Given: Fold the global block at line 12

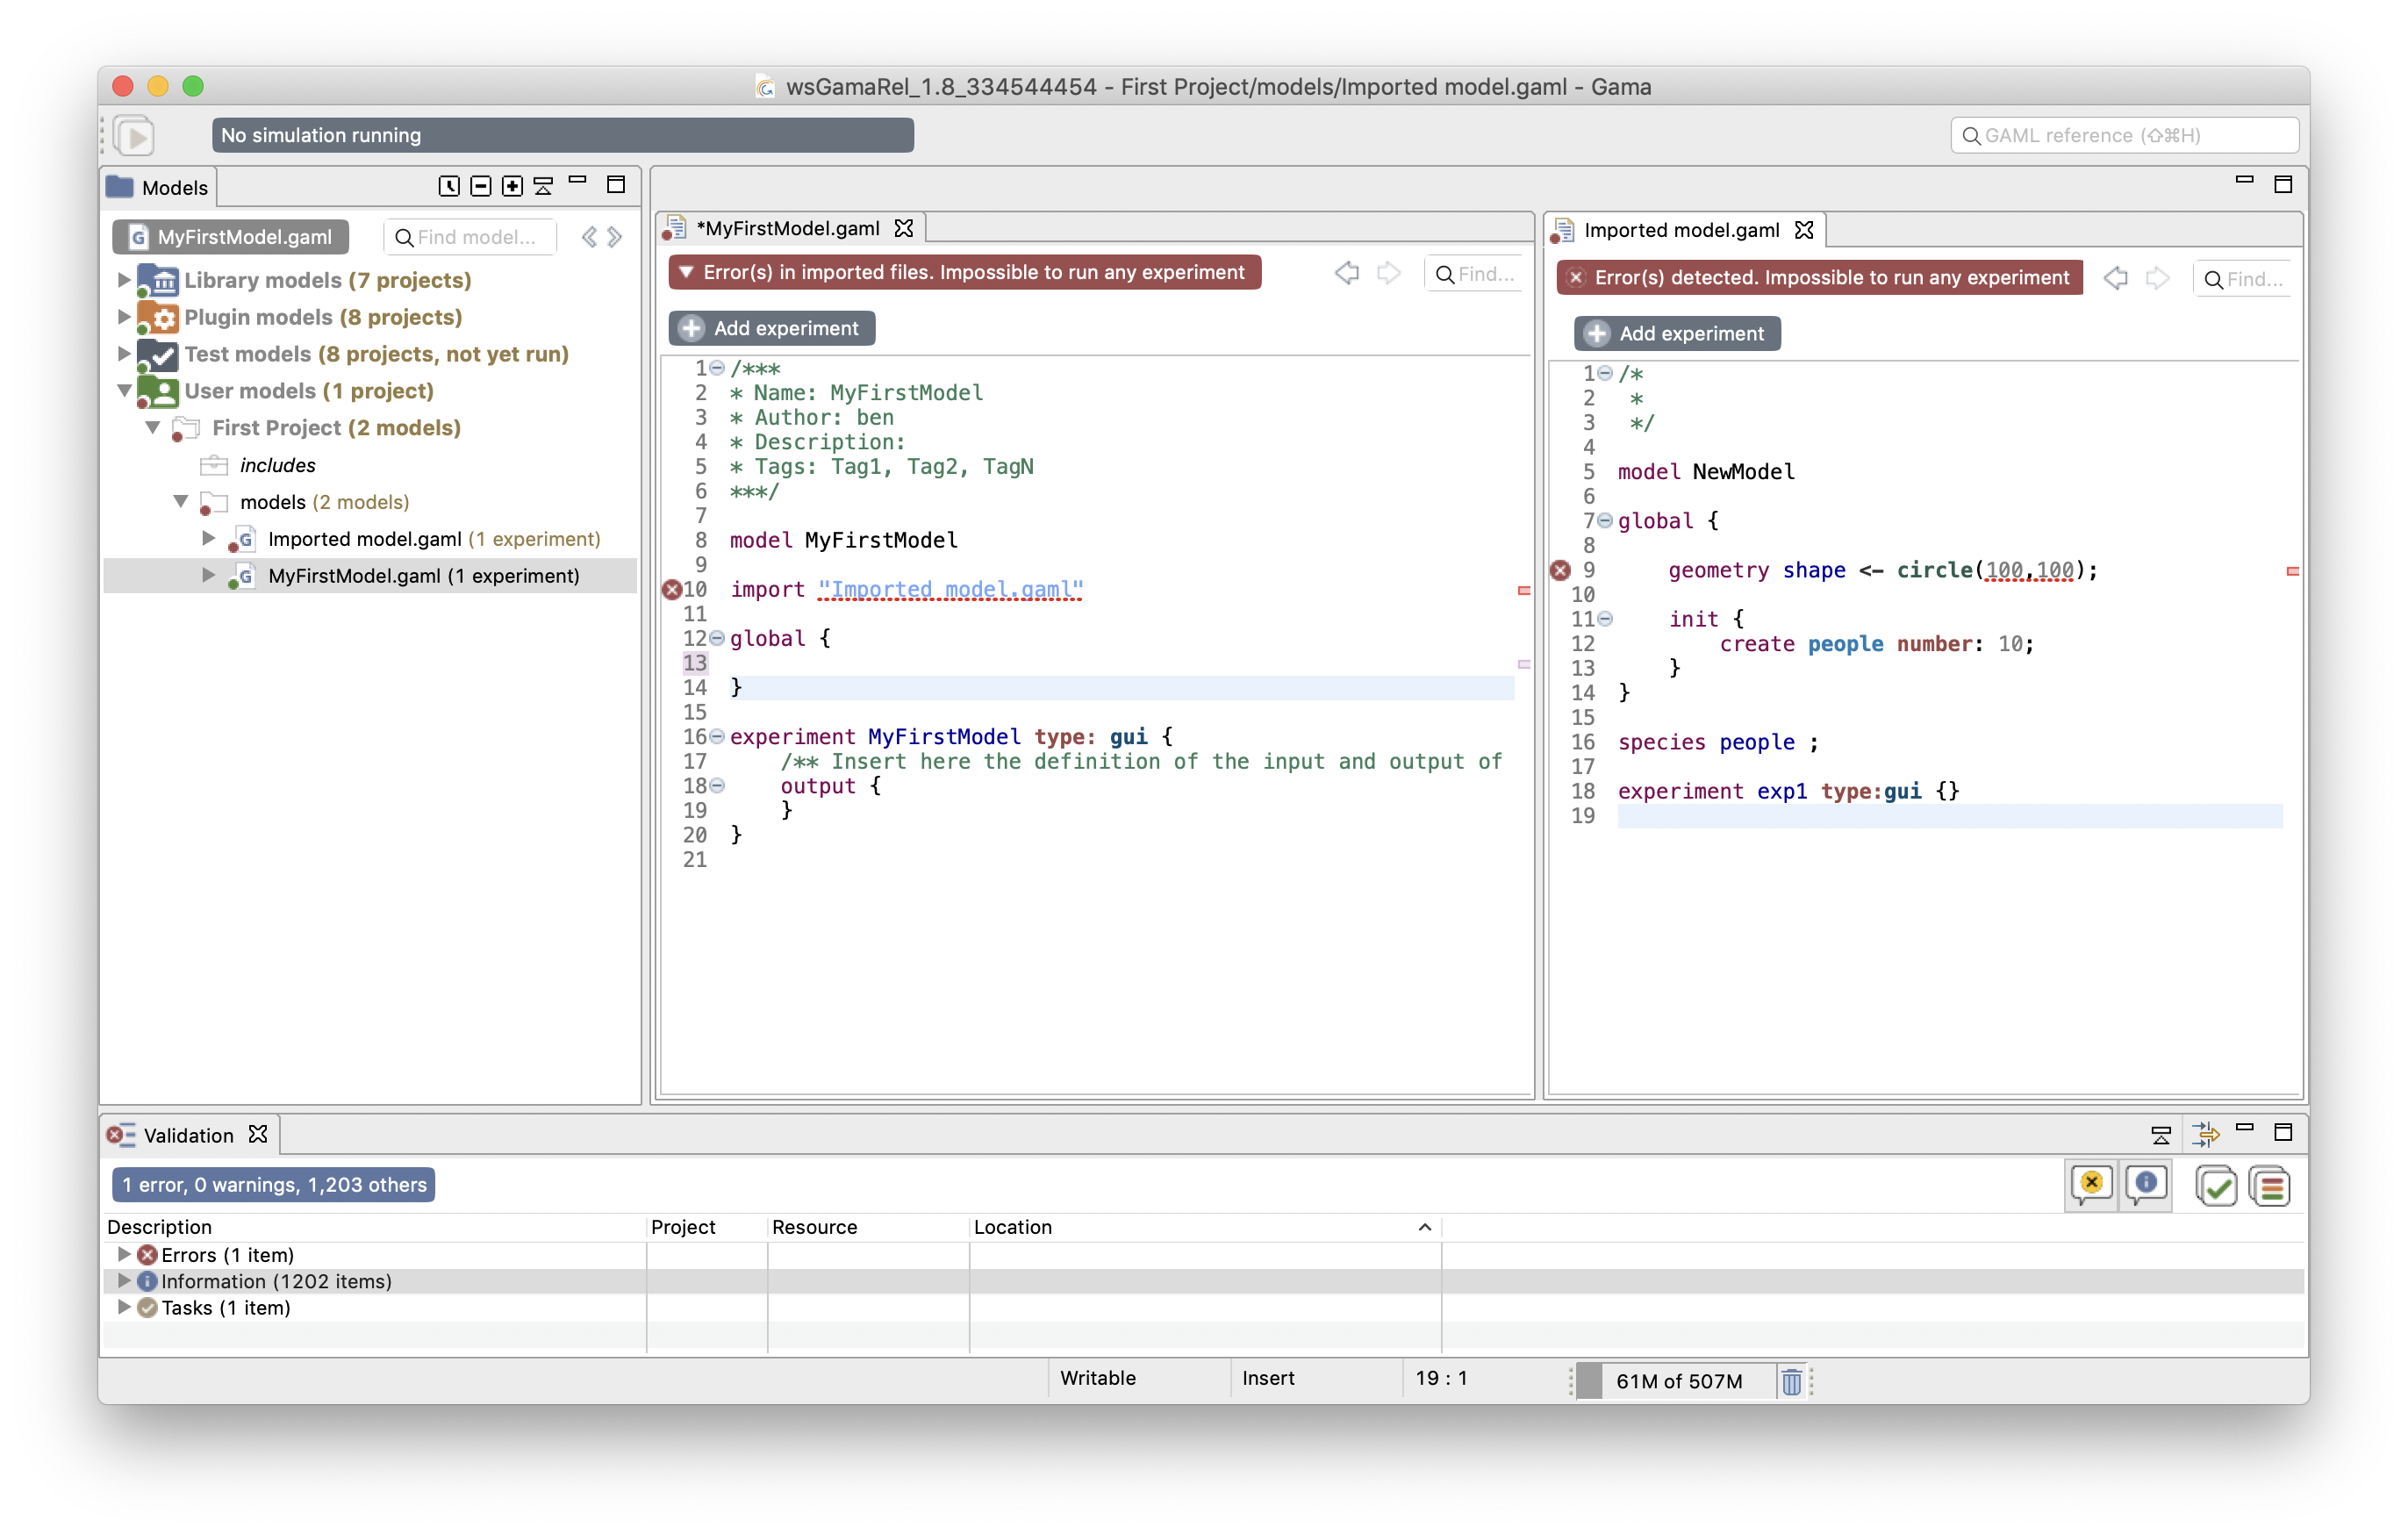Looking at the screenshot, I should [717, 638].
